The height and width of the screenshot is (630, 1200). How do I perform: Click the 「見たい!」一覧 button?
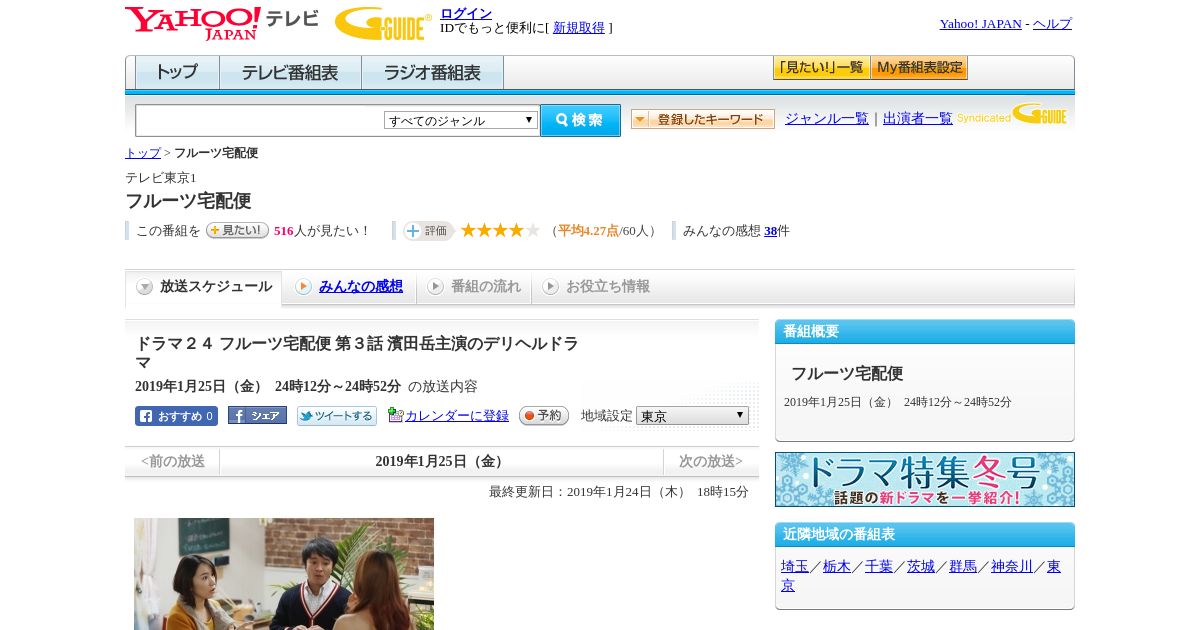[821, 68]
